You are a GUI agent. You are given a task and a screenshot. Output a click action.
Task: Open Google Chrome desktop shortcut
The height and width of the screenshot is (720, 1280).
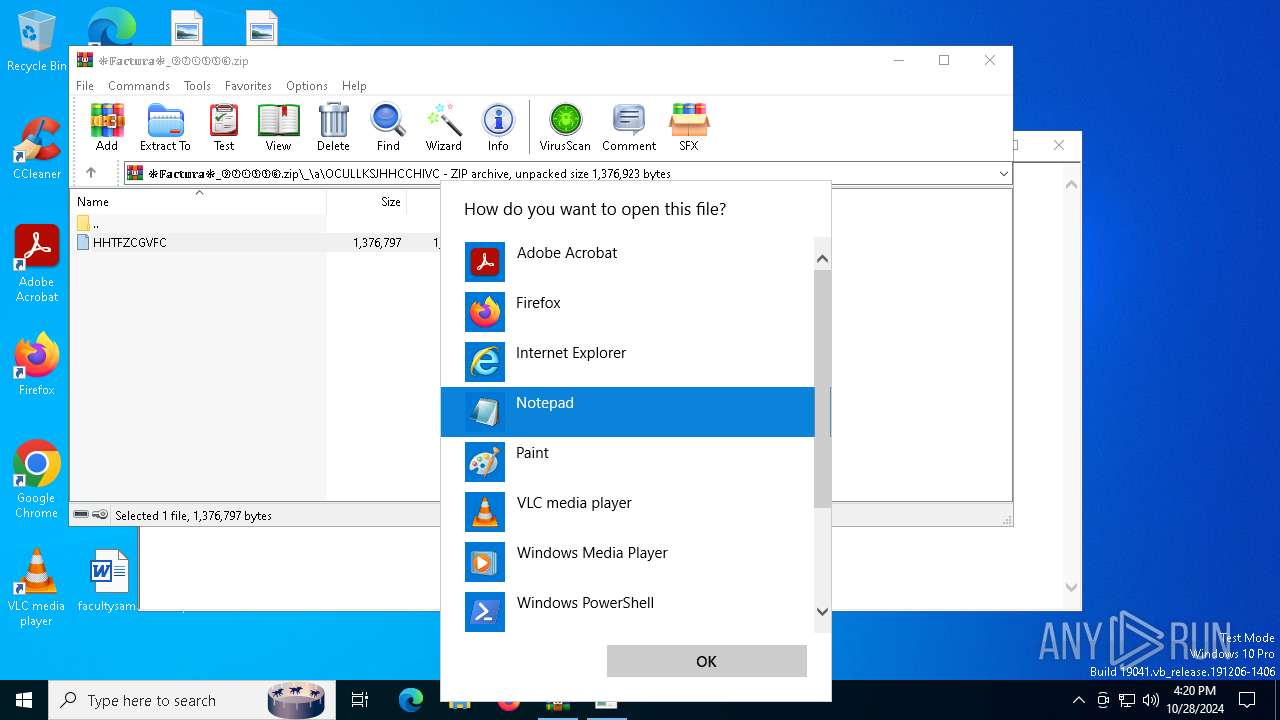36,479
